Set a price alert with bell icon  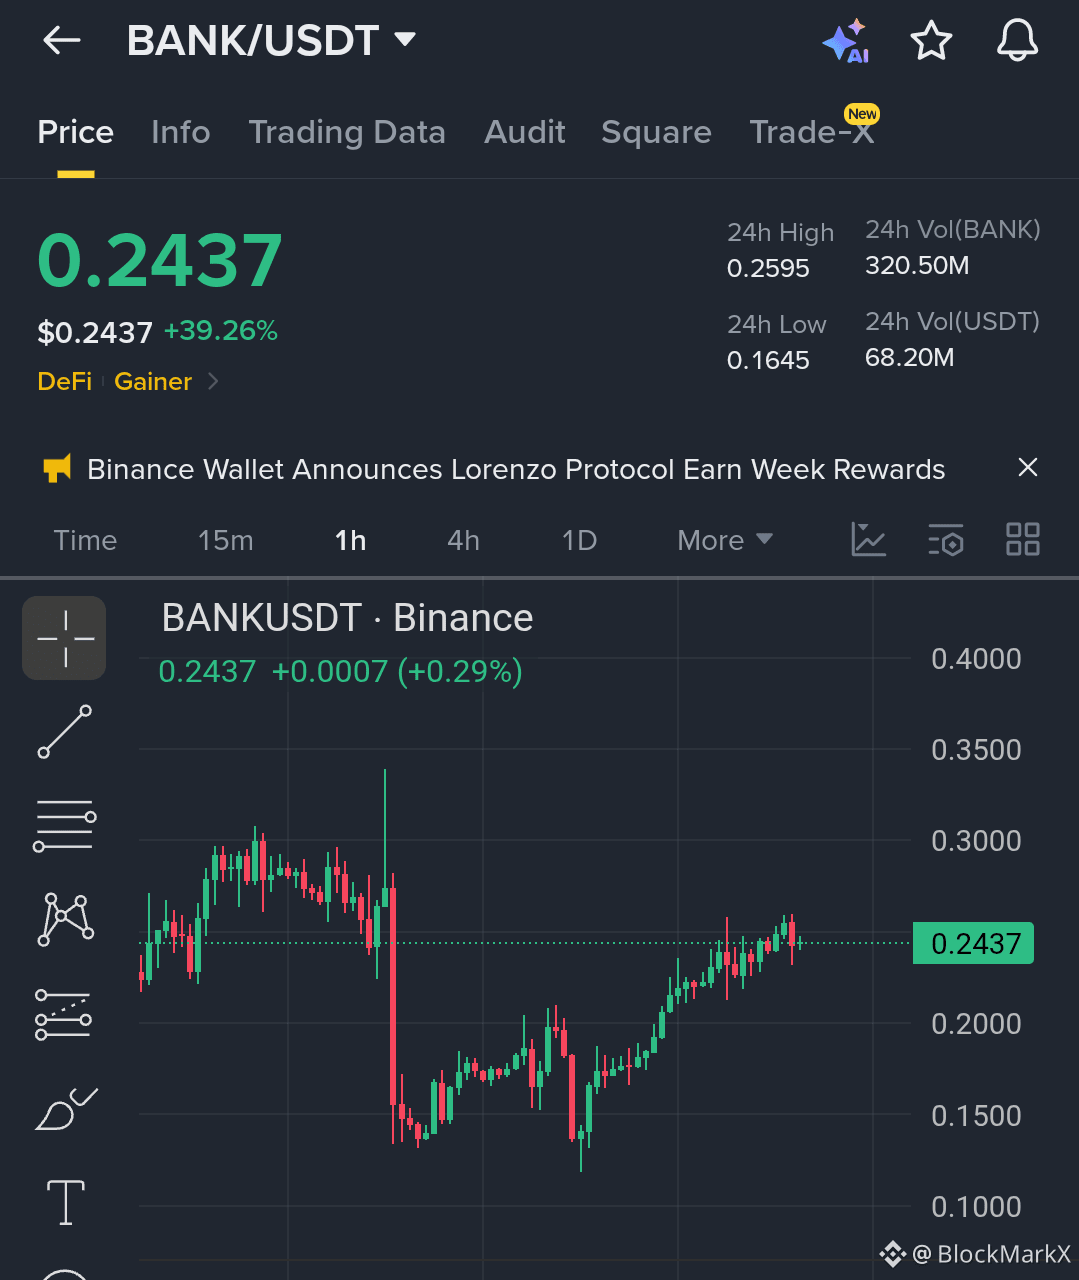[1018, 41]
